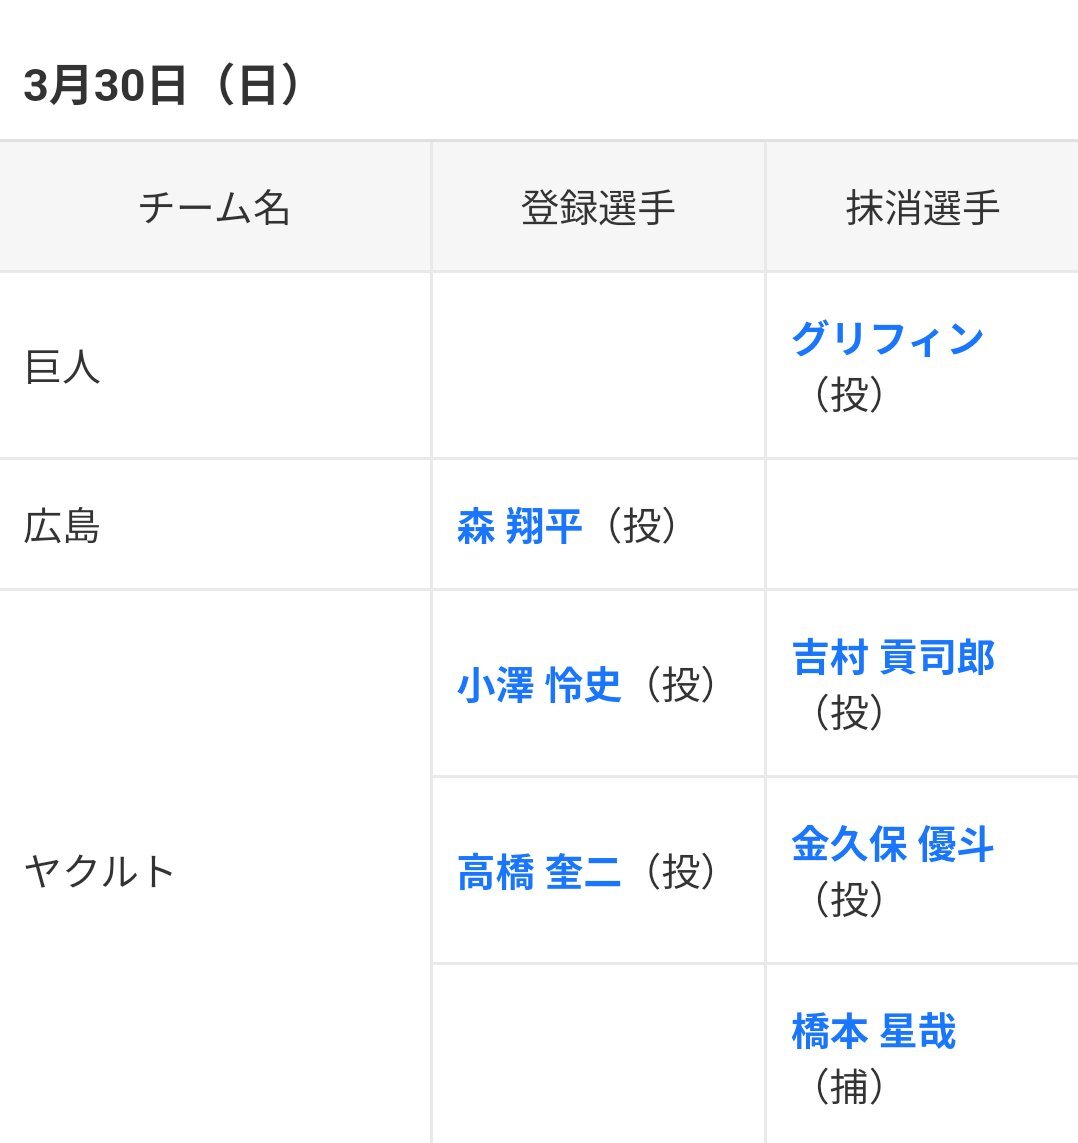The height and width of the screenshot is (1143, 1078).
Task: Click the empty 登録選手 cell for 巨人
Action: tap(598, 366)
